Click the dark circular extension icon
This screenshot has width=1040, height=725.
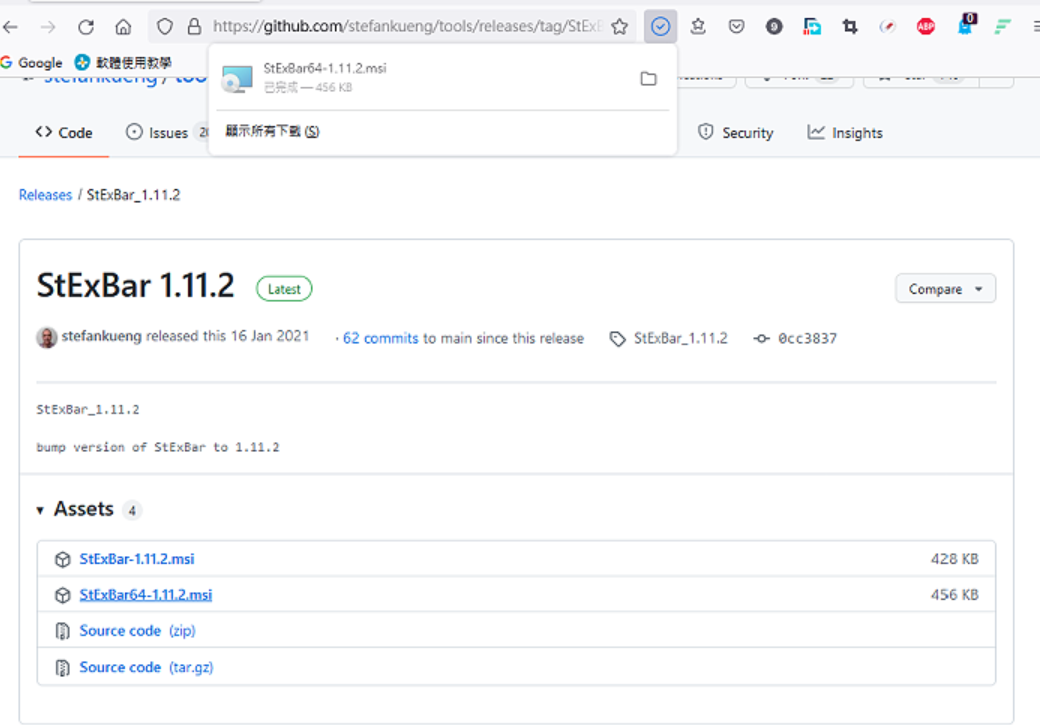pos(773,27)
